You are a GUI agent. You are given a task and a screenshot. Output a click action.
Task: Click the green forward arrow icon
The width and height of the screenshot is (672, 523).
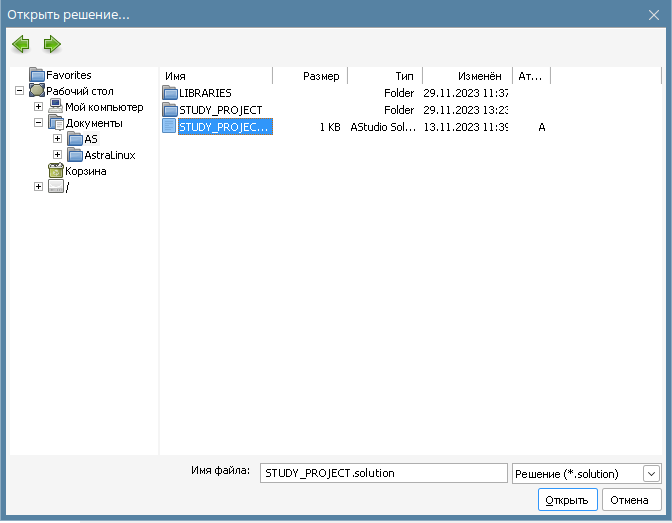[52, 44]
